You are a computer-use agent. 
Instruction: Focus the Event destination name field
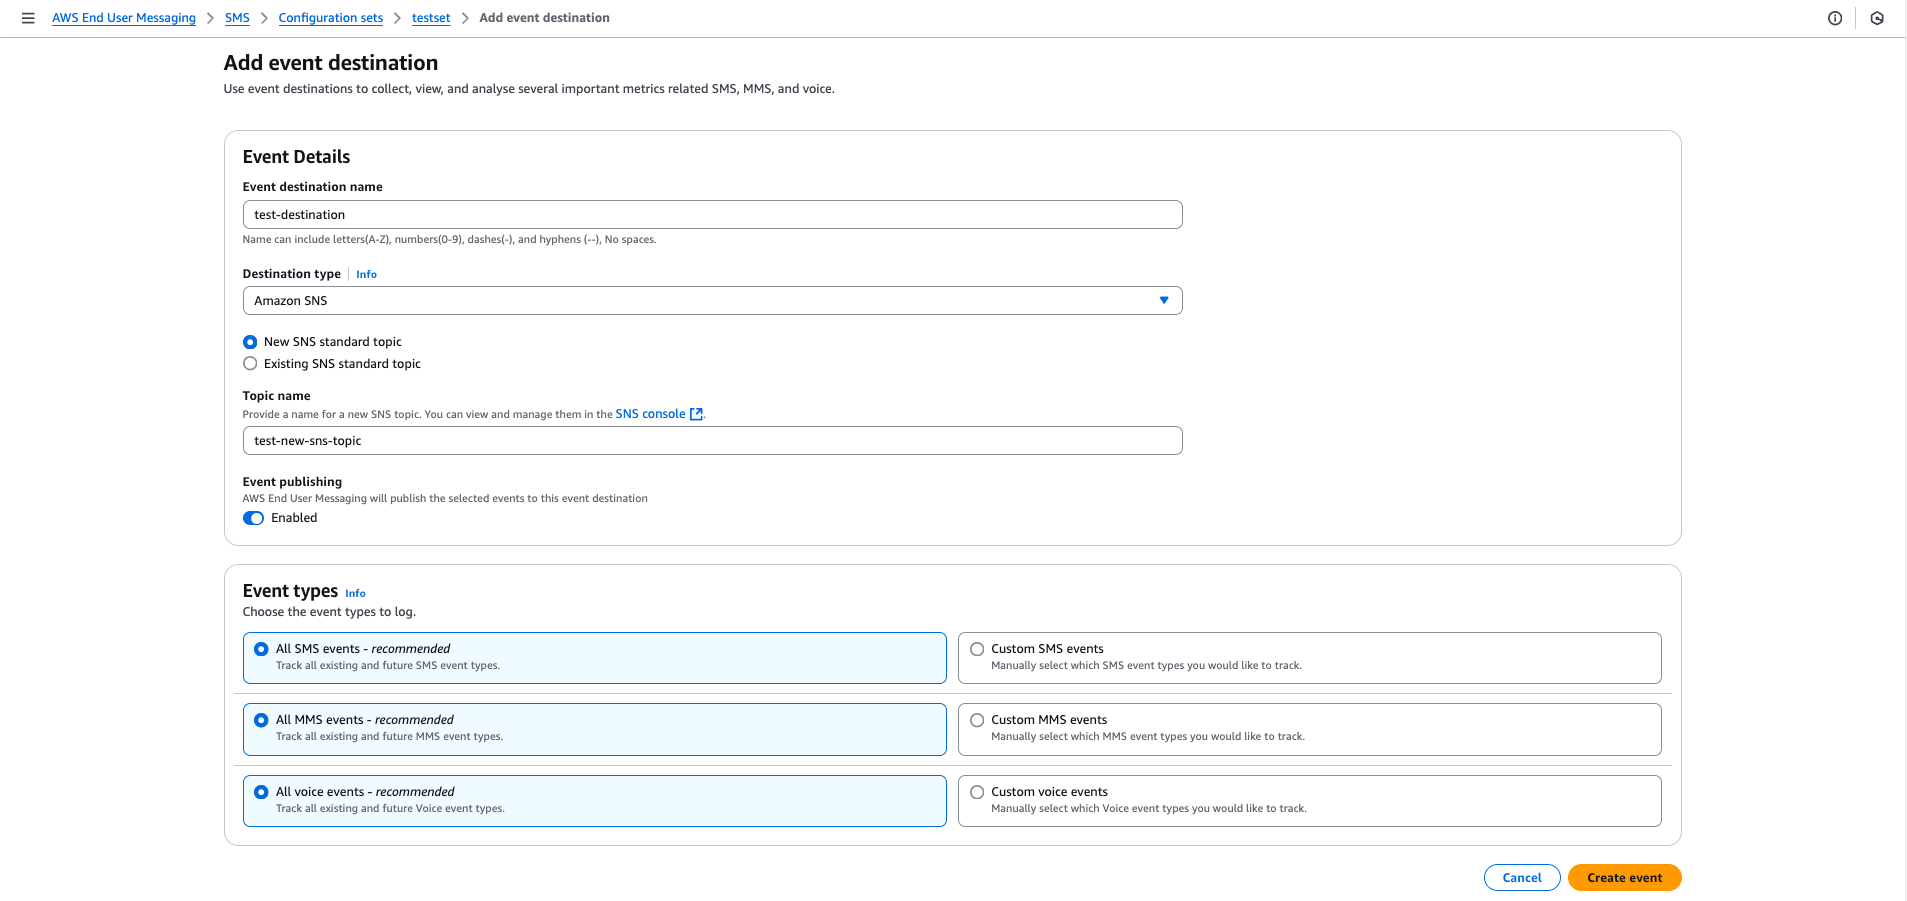[712, 215]
